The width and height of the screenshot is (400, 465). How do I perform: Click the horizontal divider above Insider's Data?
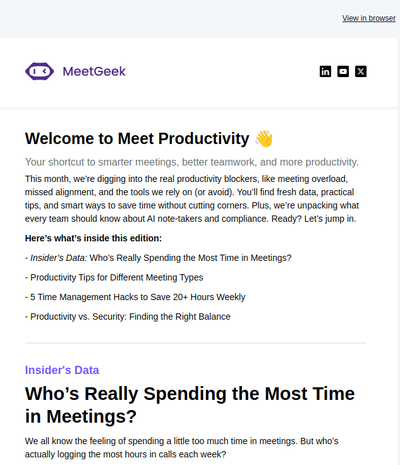(x=196, y=343)
